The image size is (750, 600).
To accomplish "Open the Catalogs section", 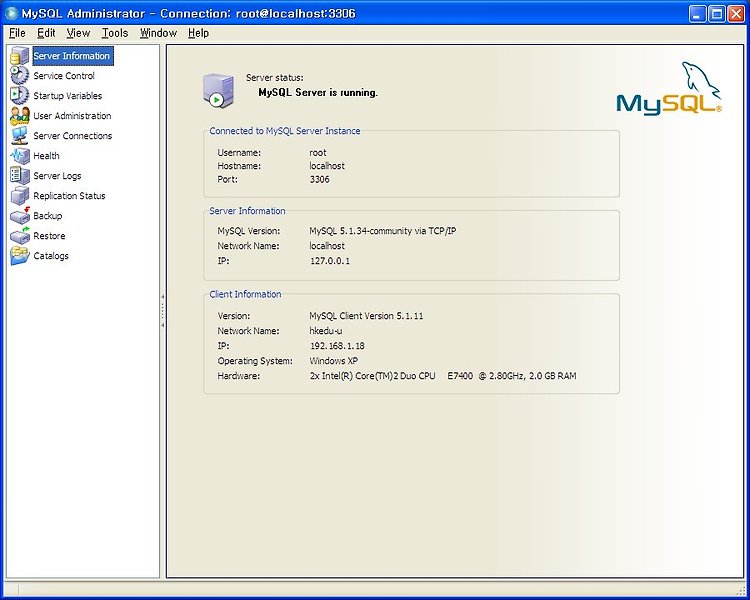I will (x=51, y=256).
